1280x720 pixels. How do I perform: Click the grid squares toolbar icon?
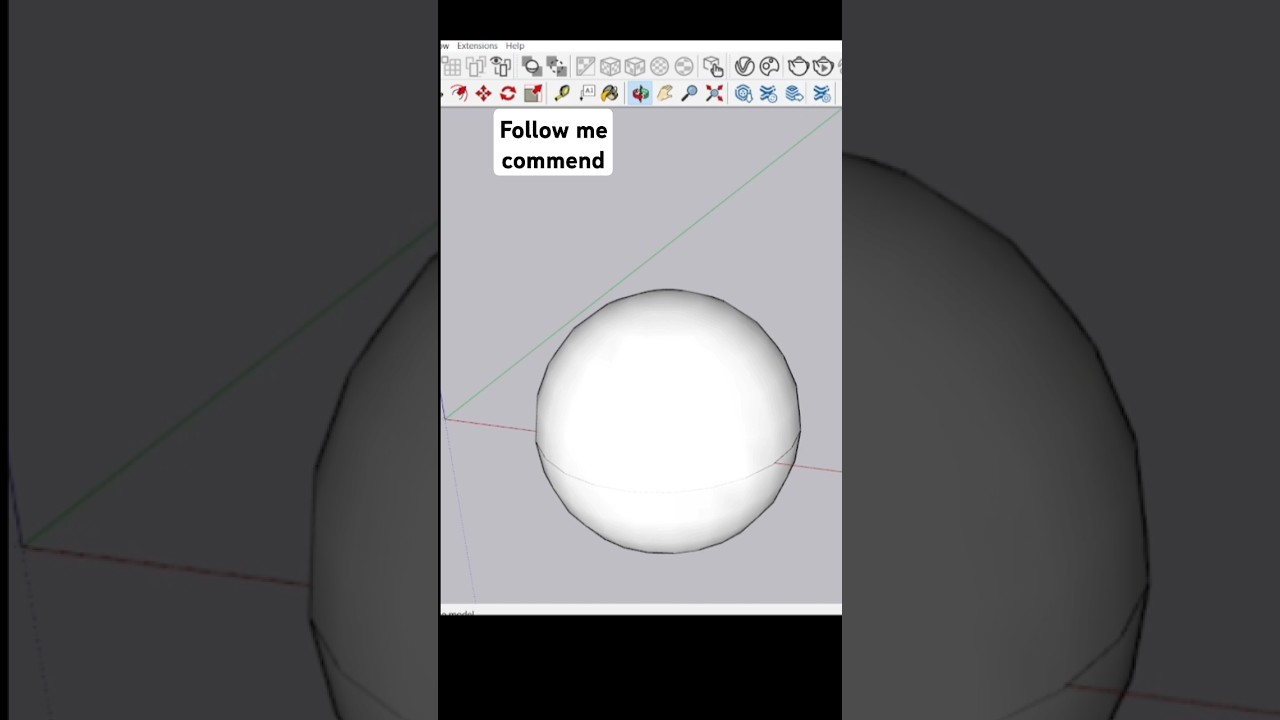pos(451,67)
